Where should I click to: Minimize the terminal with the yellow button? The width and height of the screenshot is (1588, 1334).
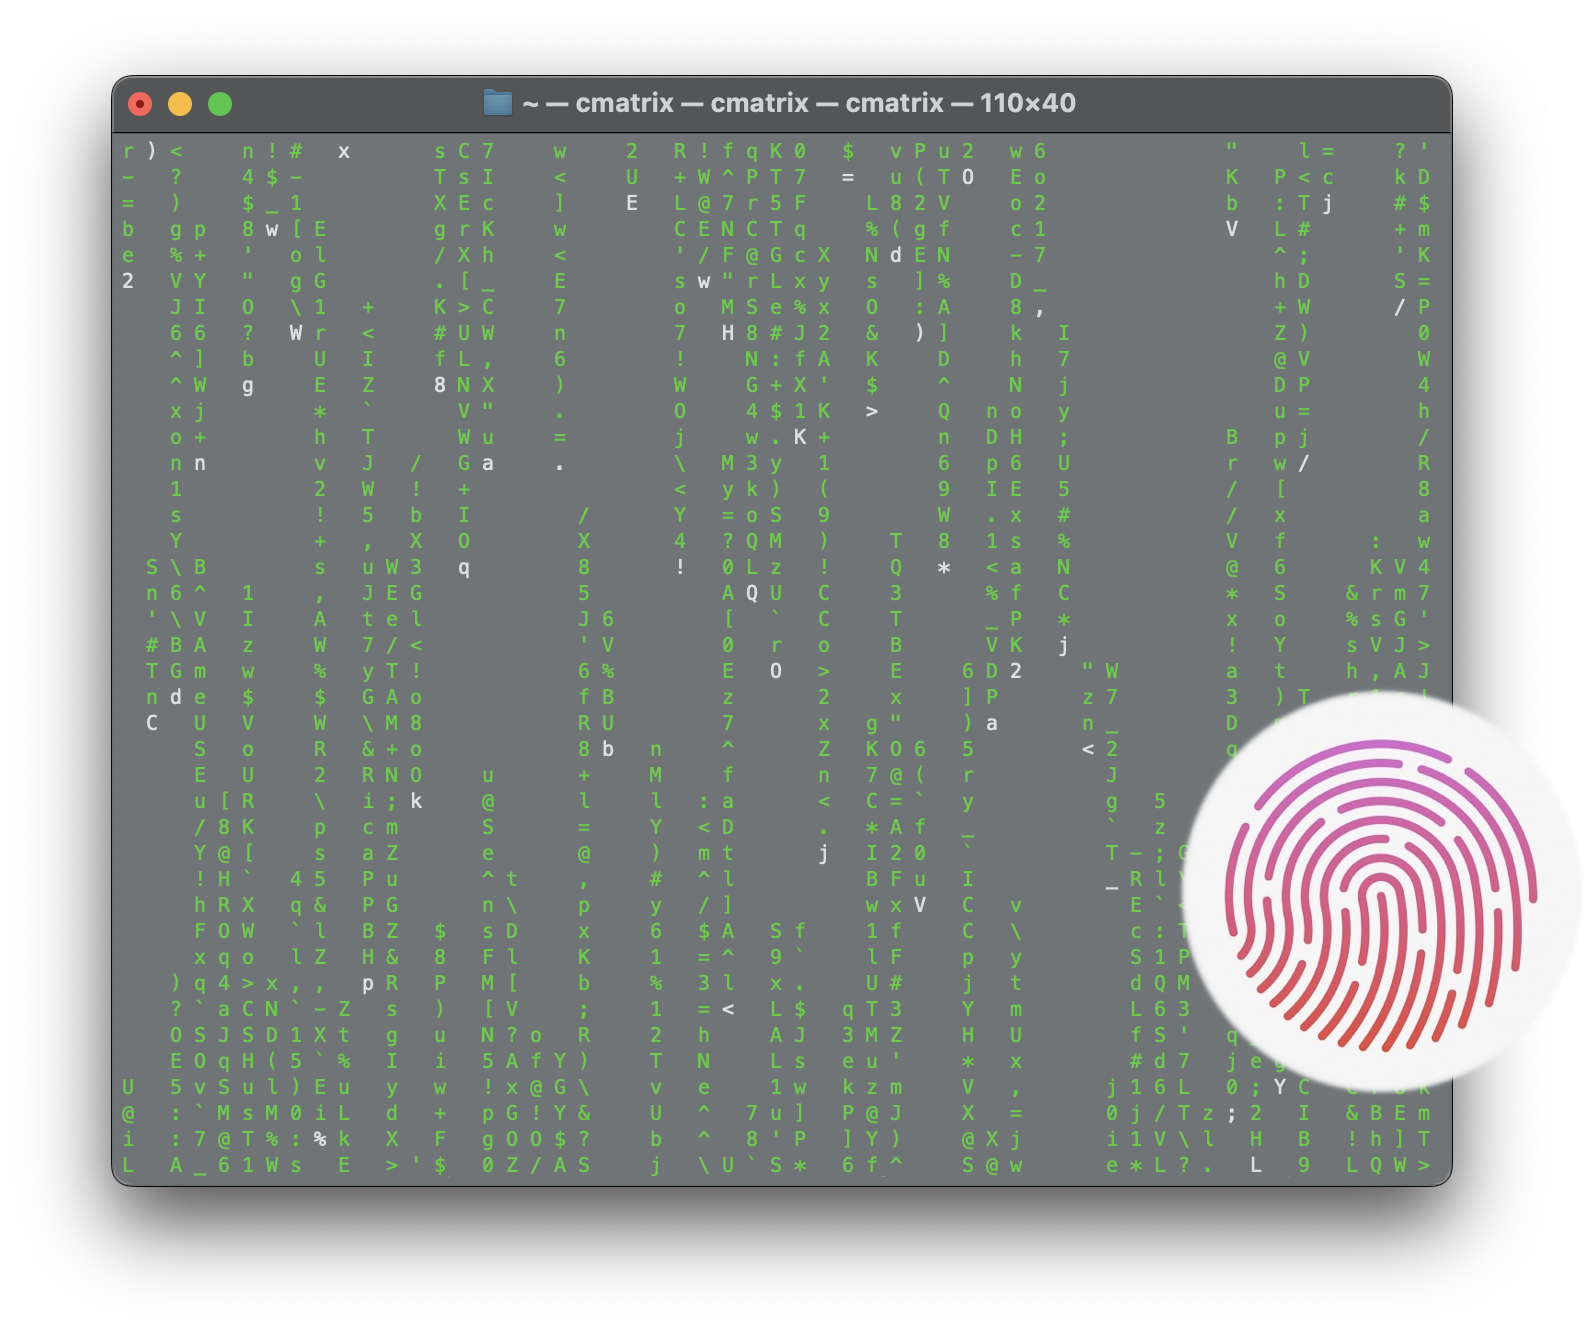click(x=180, y=104)
